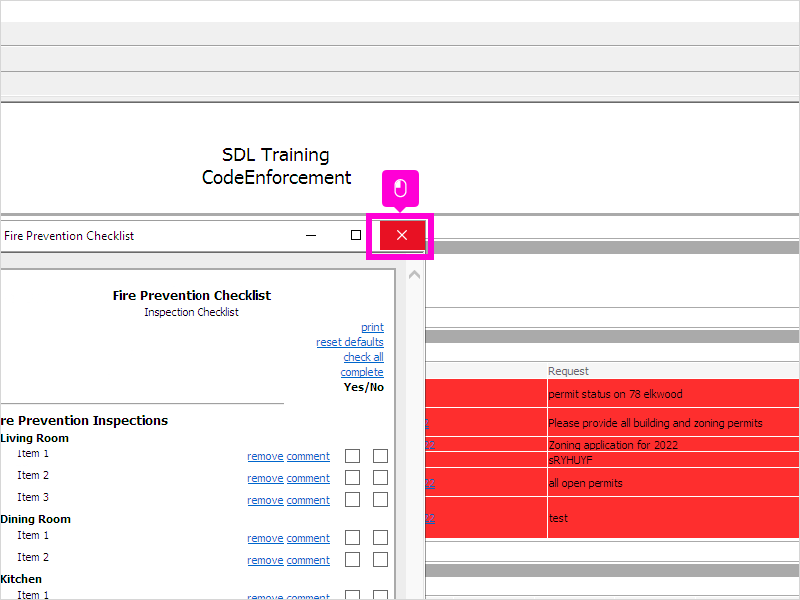Click the 'Kitchen' section heading
This screenshot has width=800, height=600.
pos(21,579)
